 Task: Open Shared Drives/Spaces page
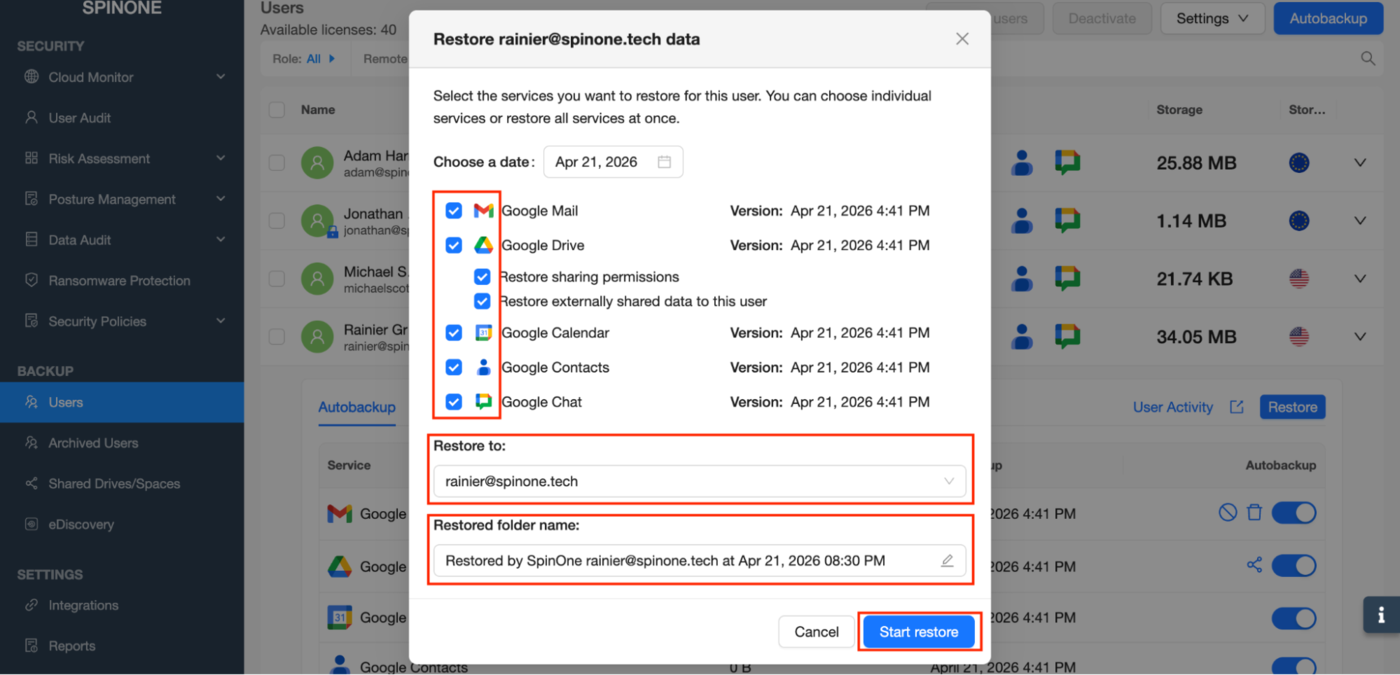(x=122, y=484)
